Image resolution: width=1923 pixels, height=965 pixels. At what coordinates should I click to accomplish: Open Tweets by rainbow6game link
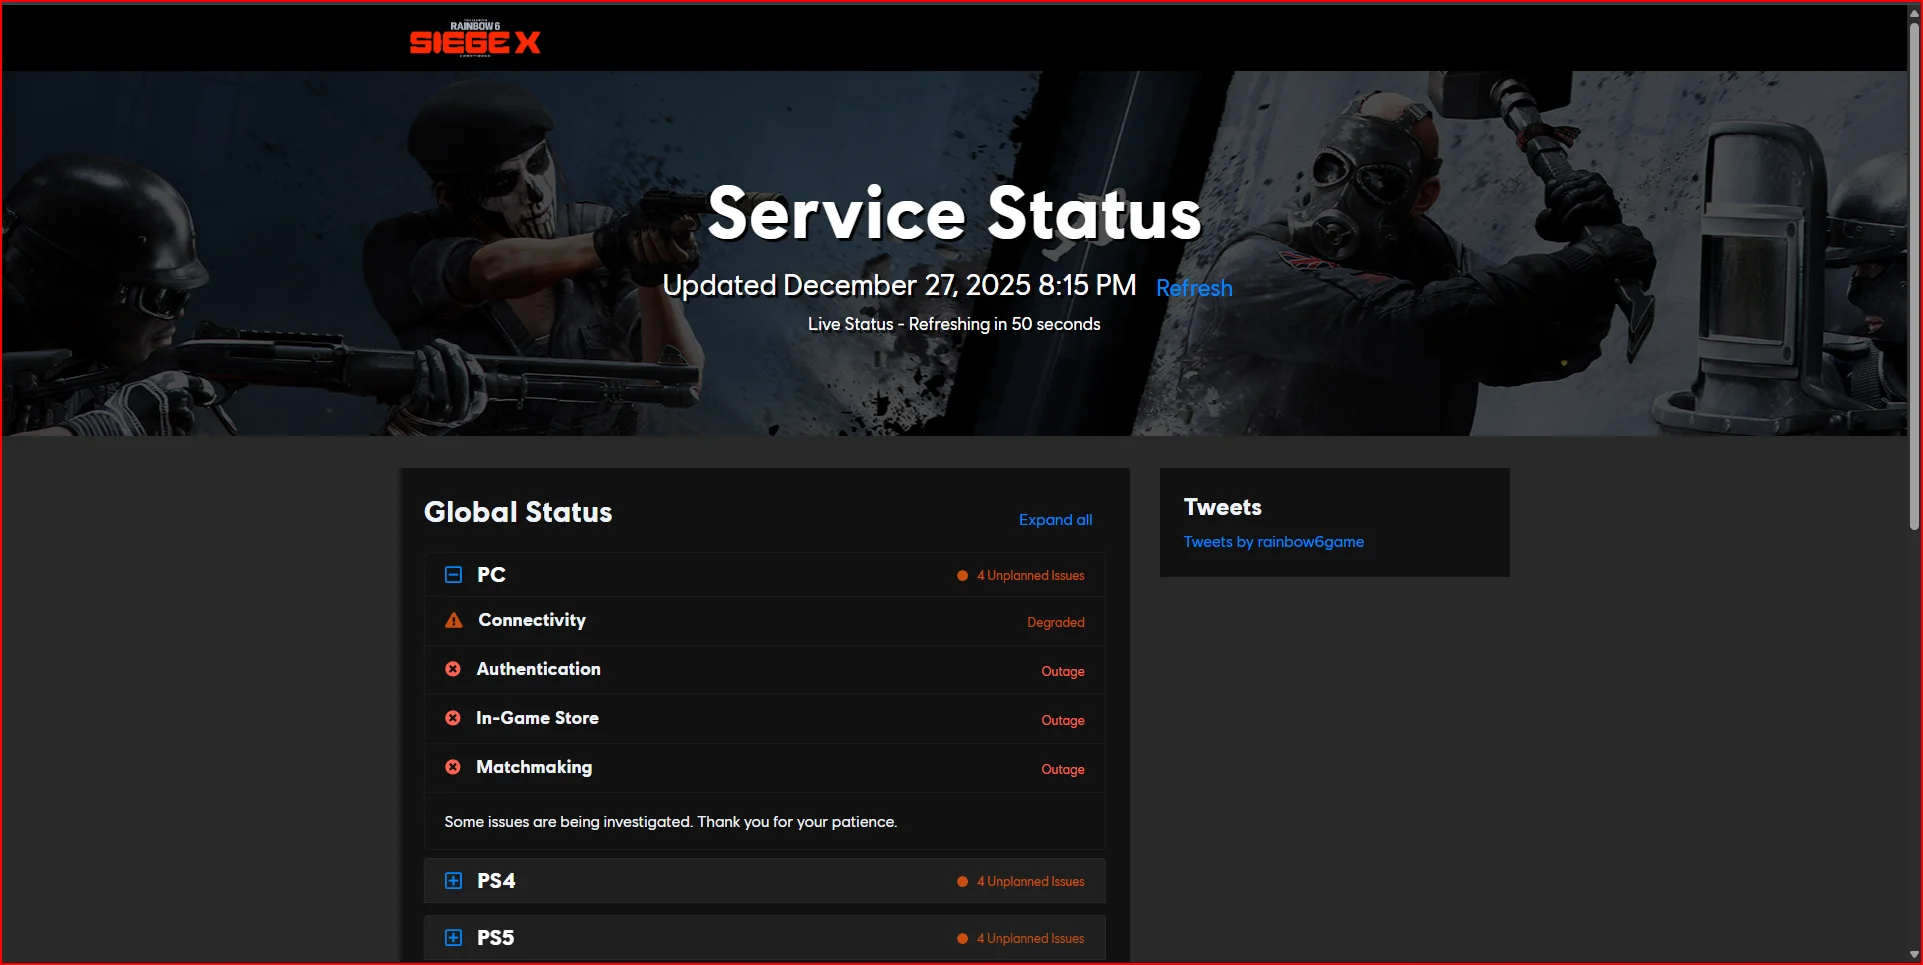(1274, 541)
